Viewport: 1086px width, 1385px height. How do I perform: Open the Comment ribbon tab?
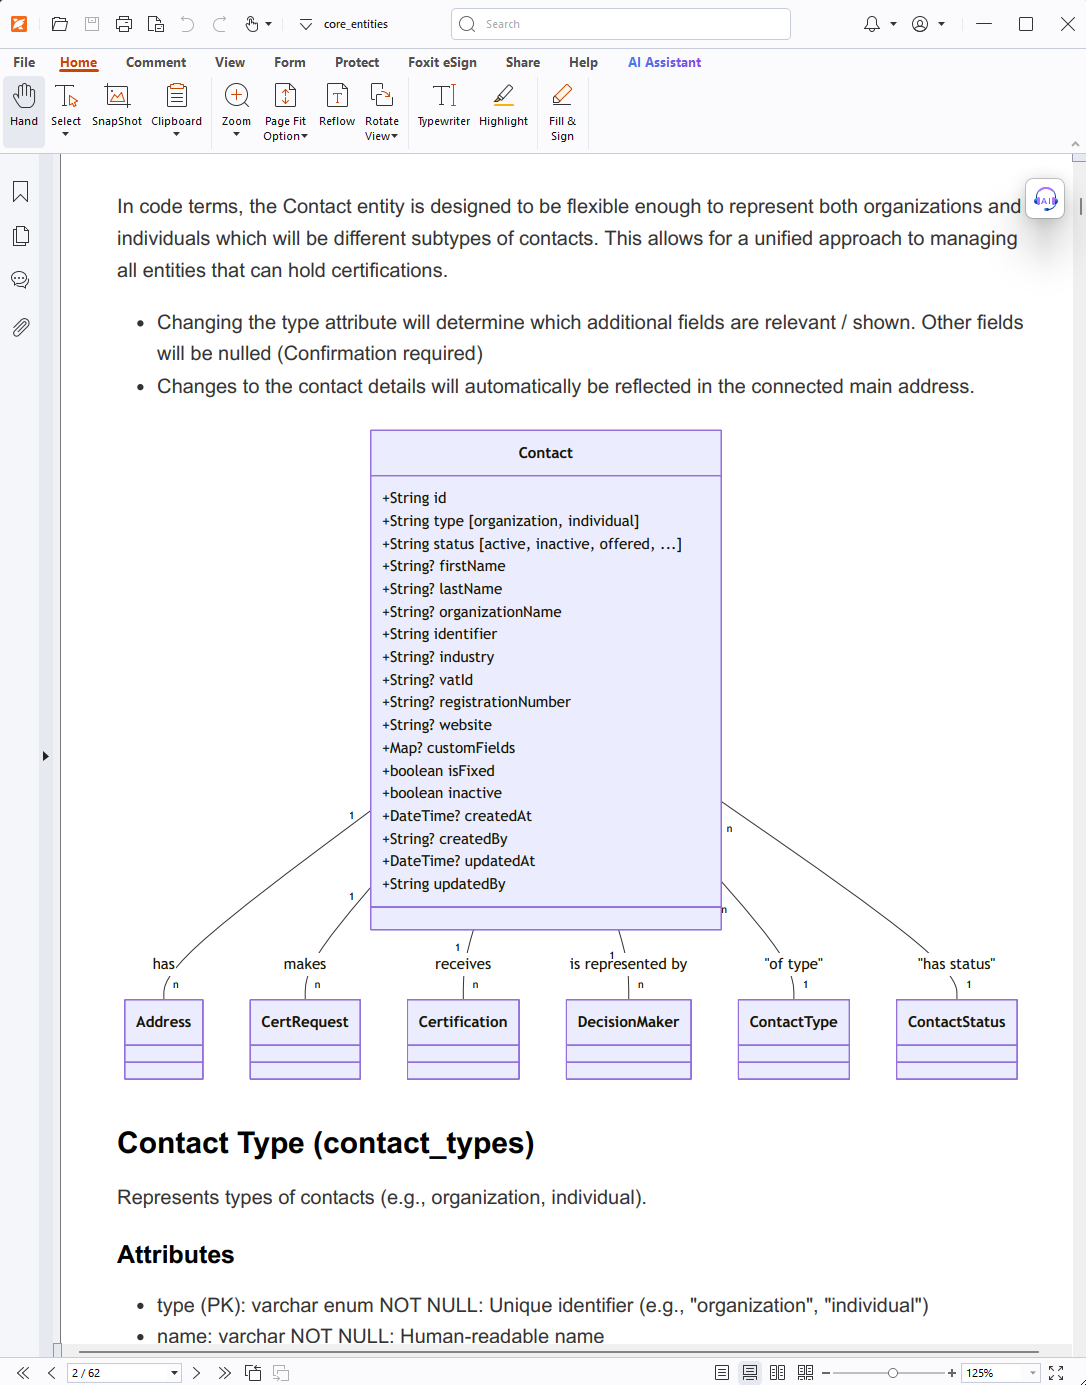[x=156, y=62]
